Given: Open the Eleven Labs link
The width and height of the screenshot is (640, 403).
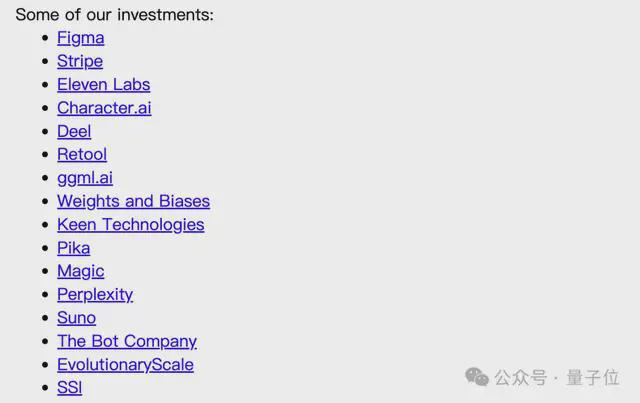Looking at the screenshot, I should (103, 85).
